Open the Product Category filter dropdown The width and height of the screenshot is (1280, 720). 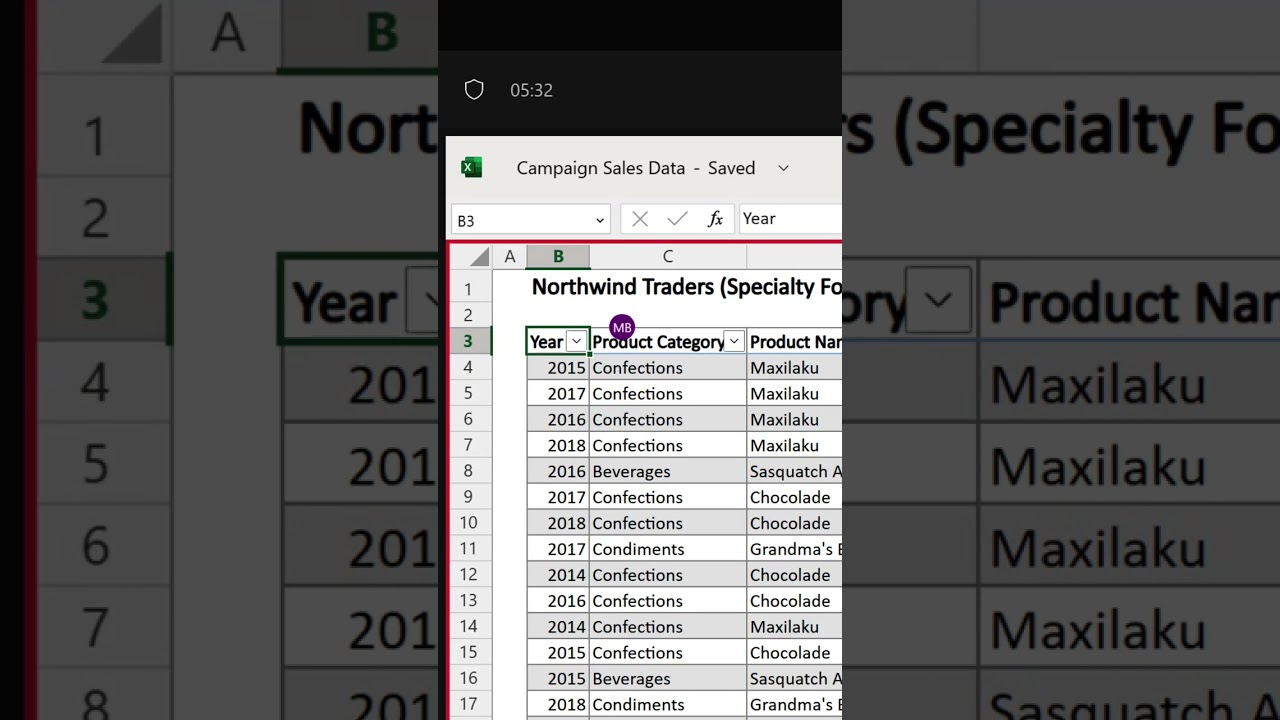pos(734,342)
